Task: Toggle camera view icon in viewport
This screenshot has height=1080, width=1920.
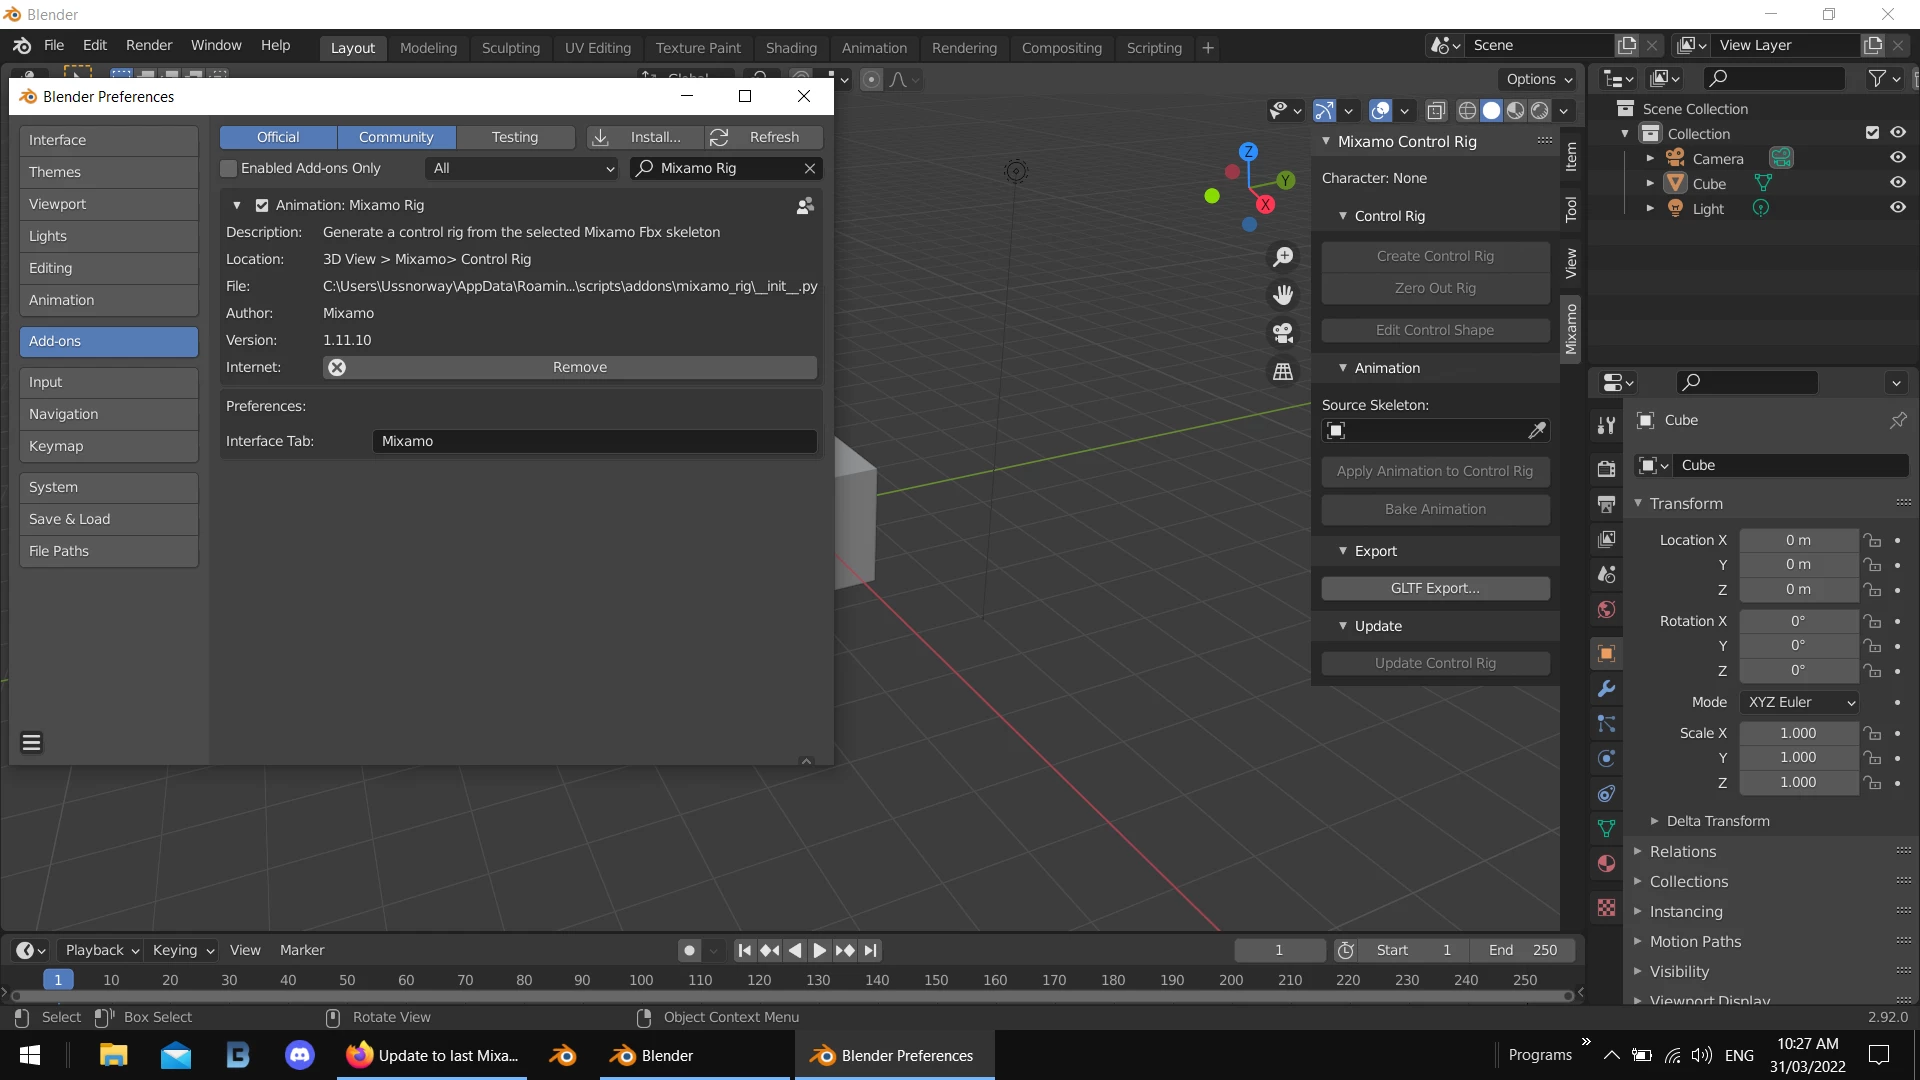Action: (x=1283, y=333)
